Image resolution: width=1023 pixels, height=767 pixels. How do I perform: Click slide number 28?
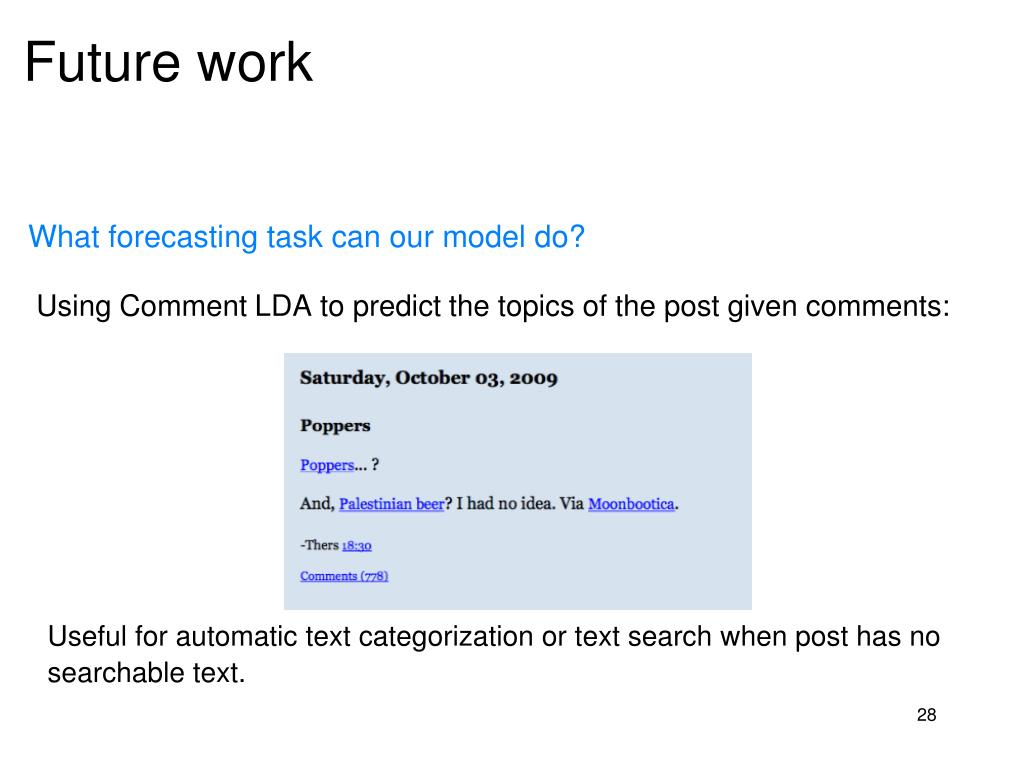(926, 715)
